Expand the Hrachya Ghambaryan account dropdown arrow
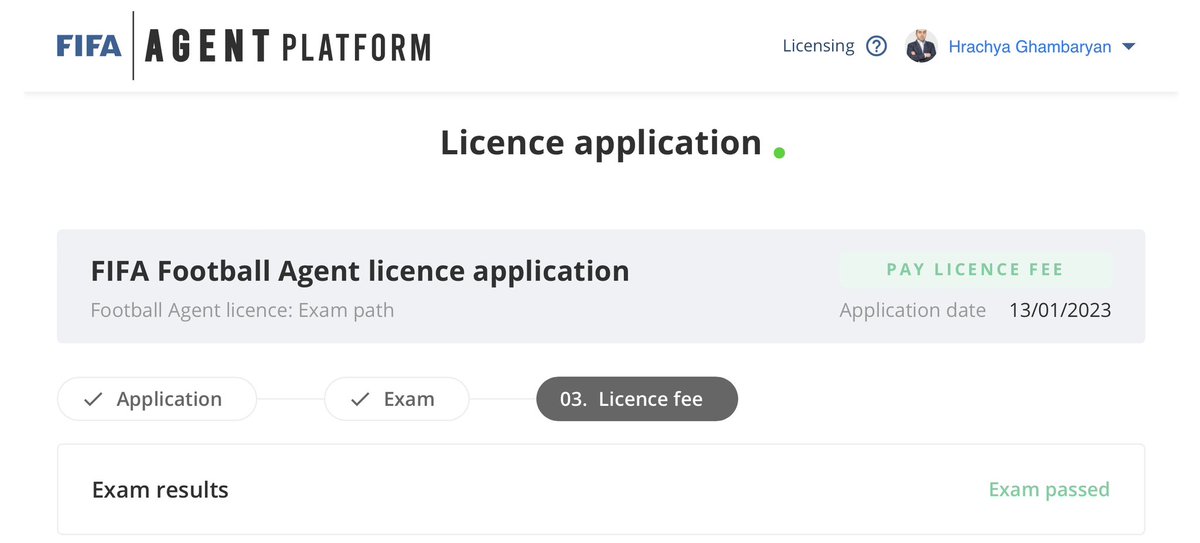 (x=1129, y=47)
